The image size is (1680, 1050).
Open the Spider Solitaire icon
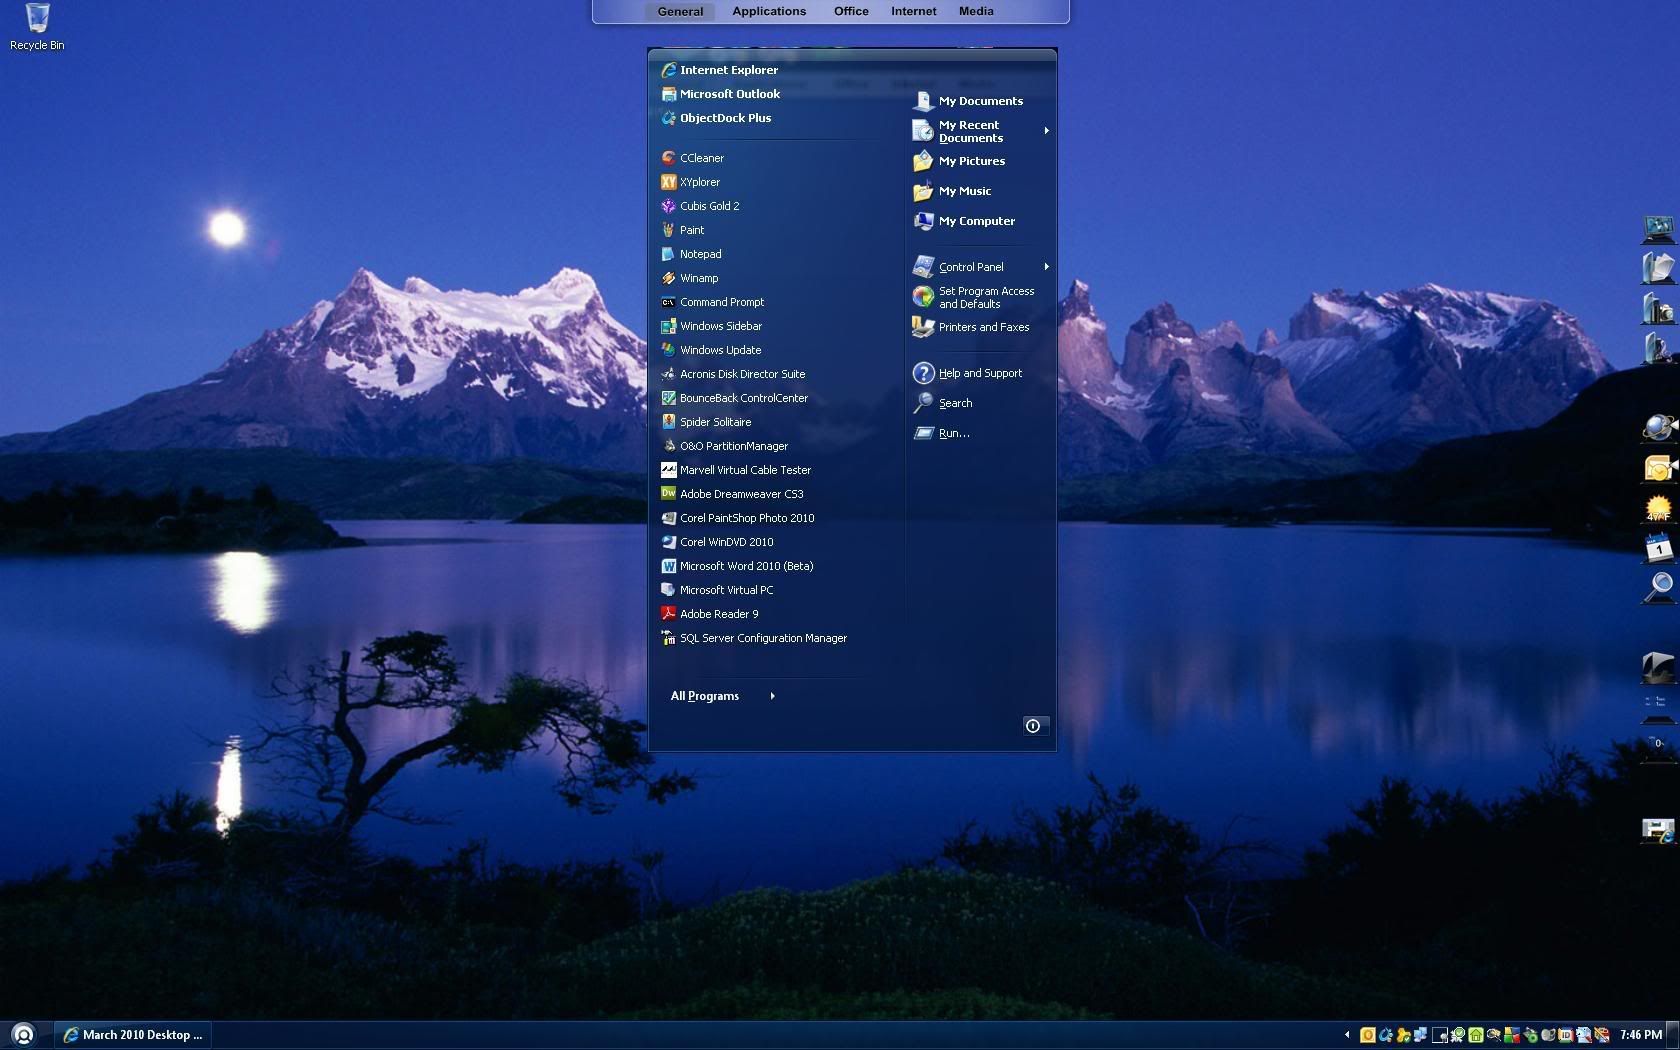668,422
